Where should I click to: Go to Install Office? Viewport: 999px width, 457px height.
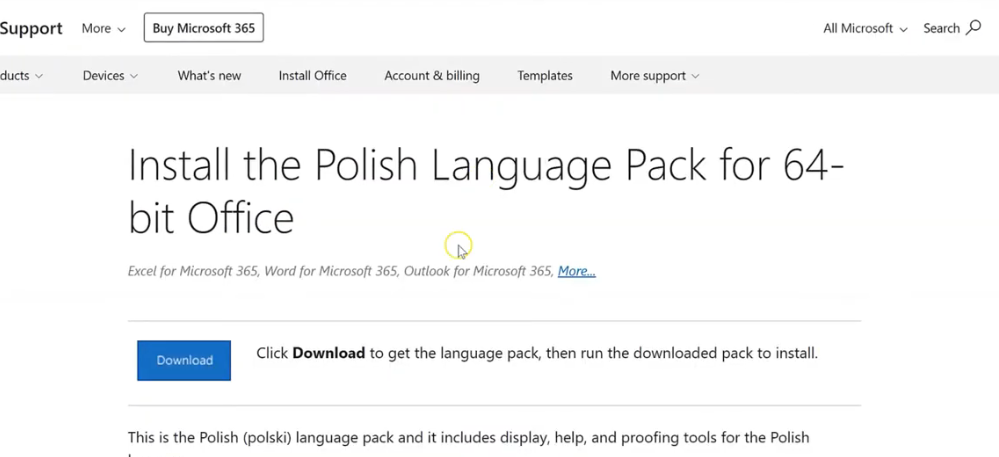[312, 75]
